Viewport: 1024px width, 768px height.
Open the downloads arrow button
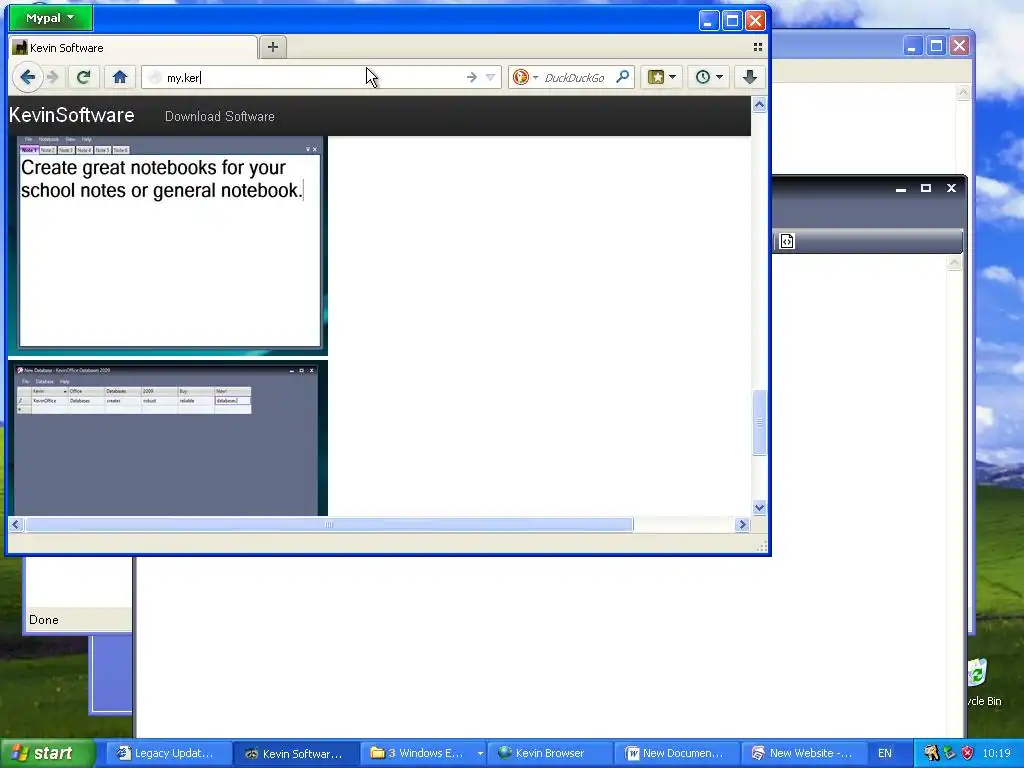tap(750, 77)
